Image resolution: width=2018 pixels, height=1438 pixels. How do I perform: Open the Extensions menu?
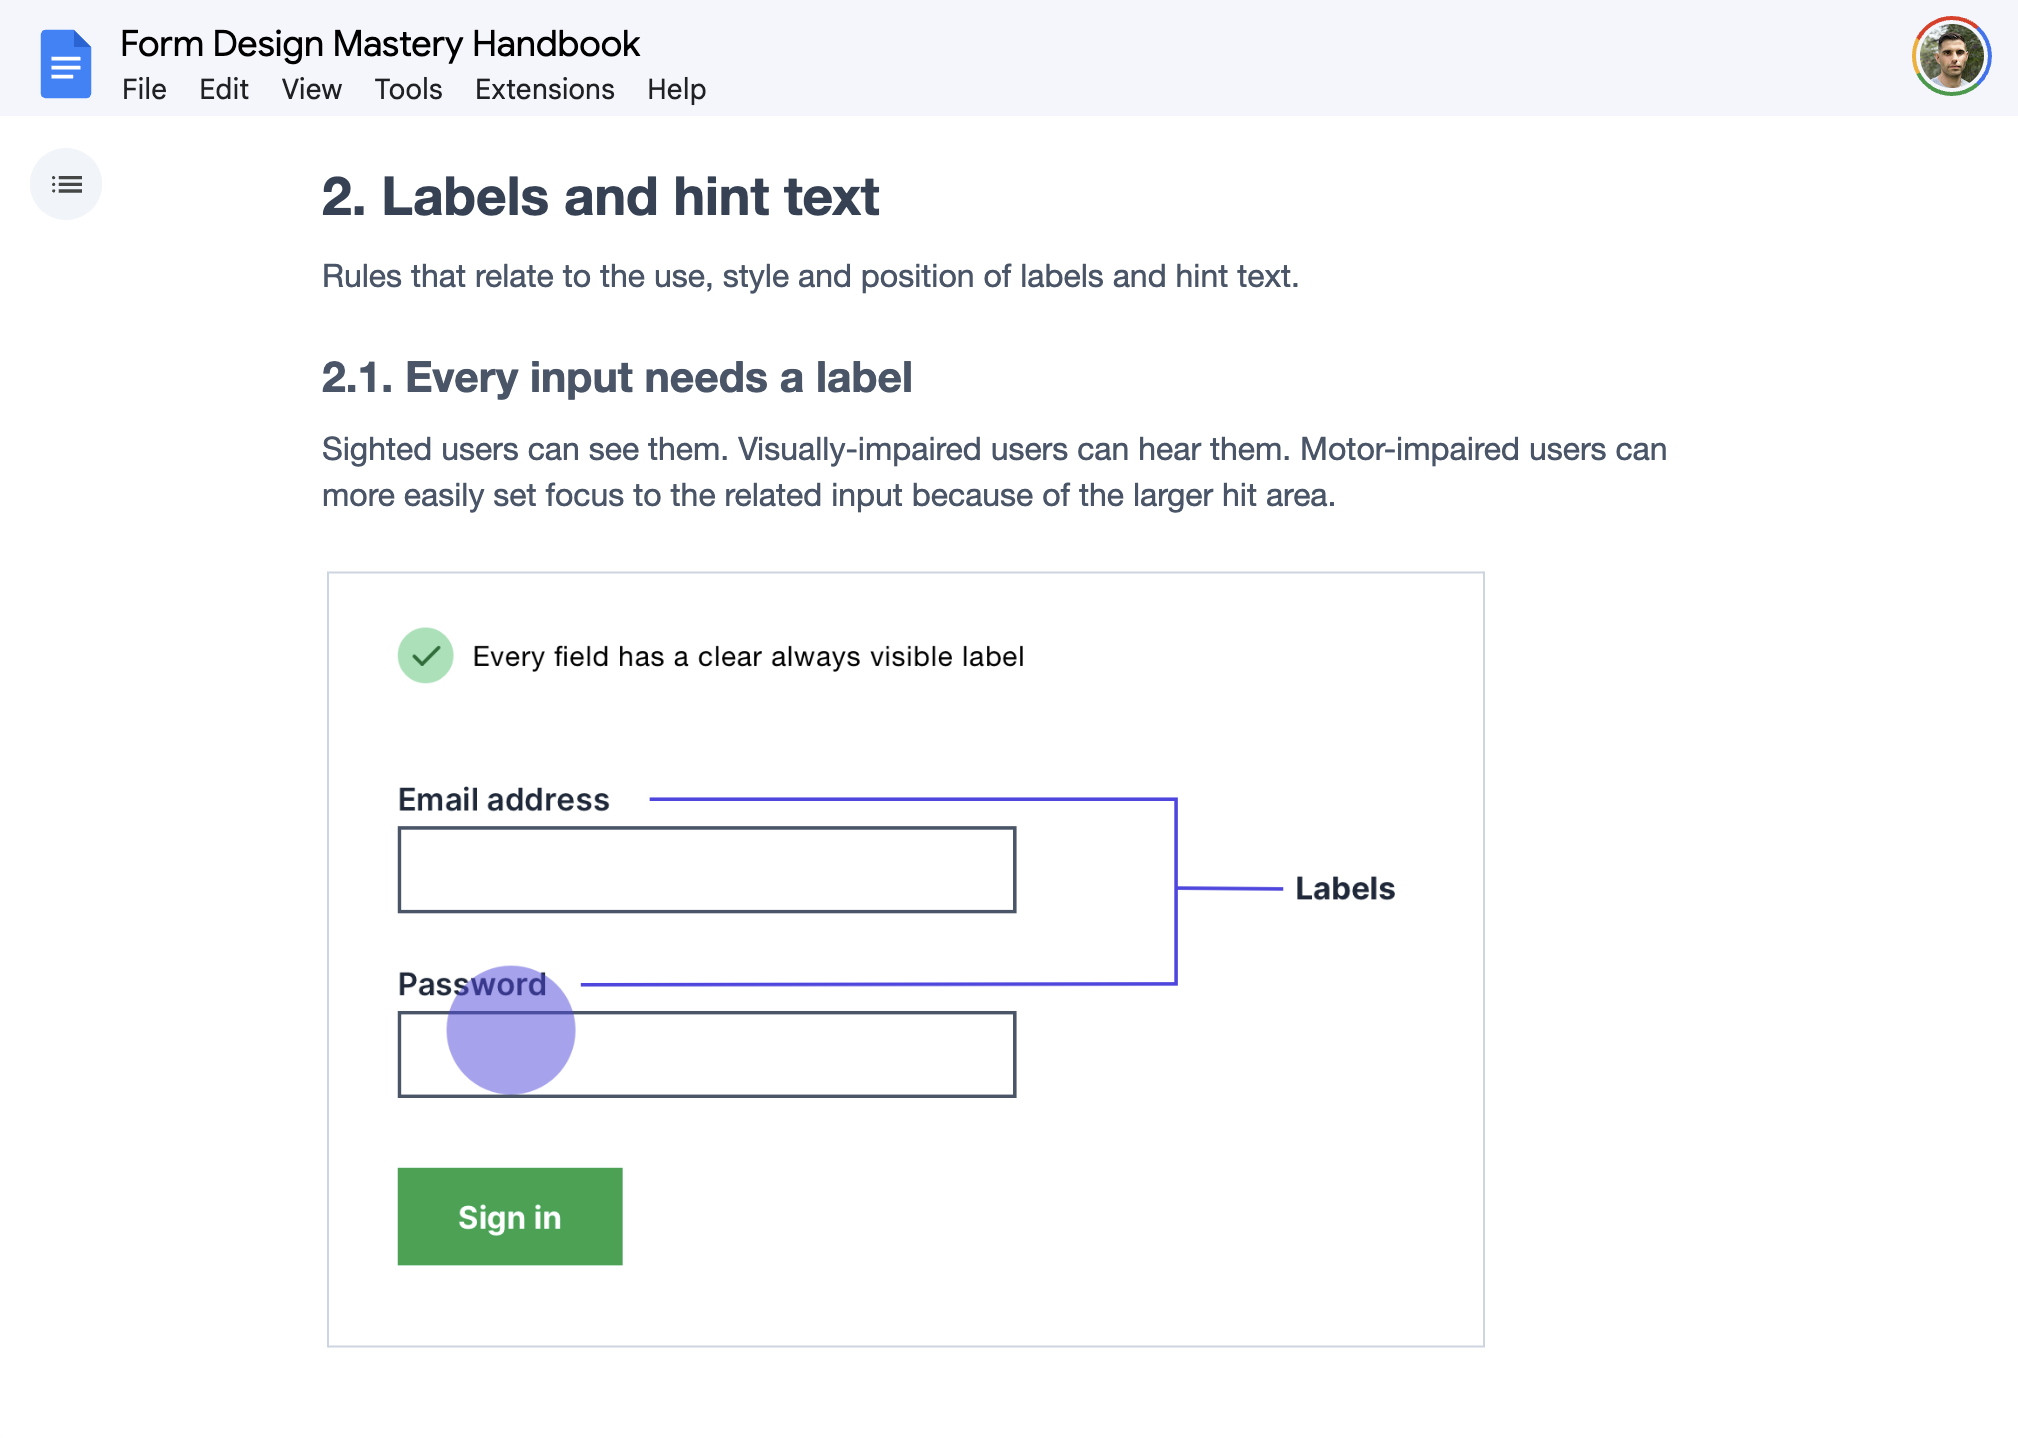click(x=544, y=89)
